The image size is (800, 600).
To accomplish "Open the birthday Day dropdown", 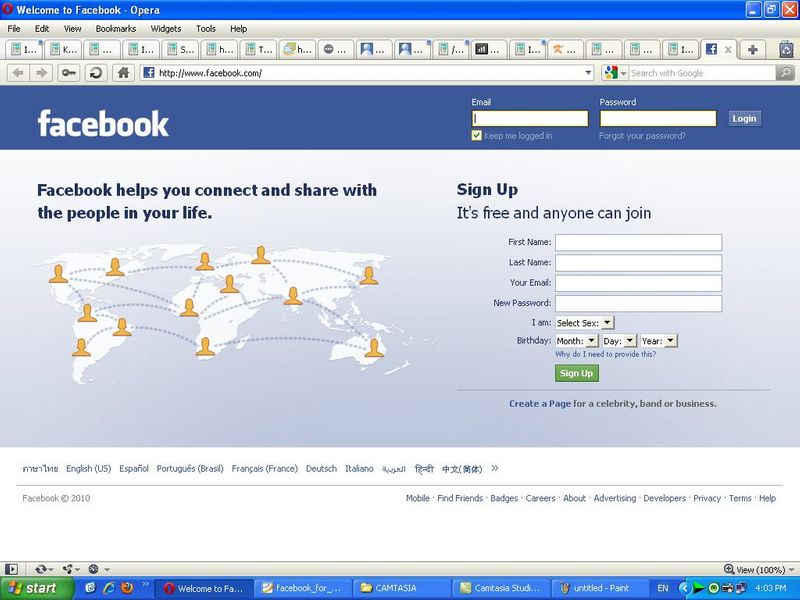I will [x=619, y=341].
